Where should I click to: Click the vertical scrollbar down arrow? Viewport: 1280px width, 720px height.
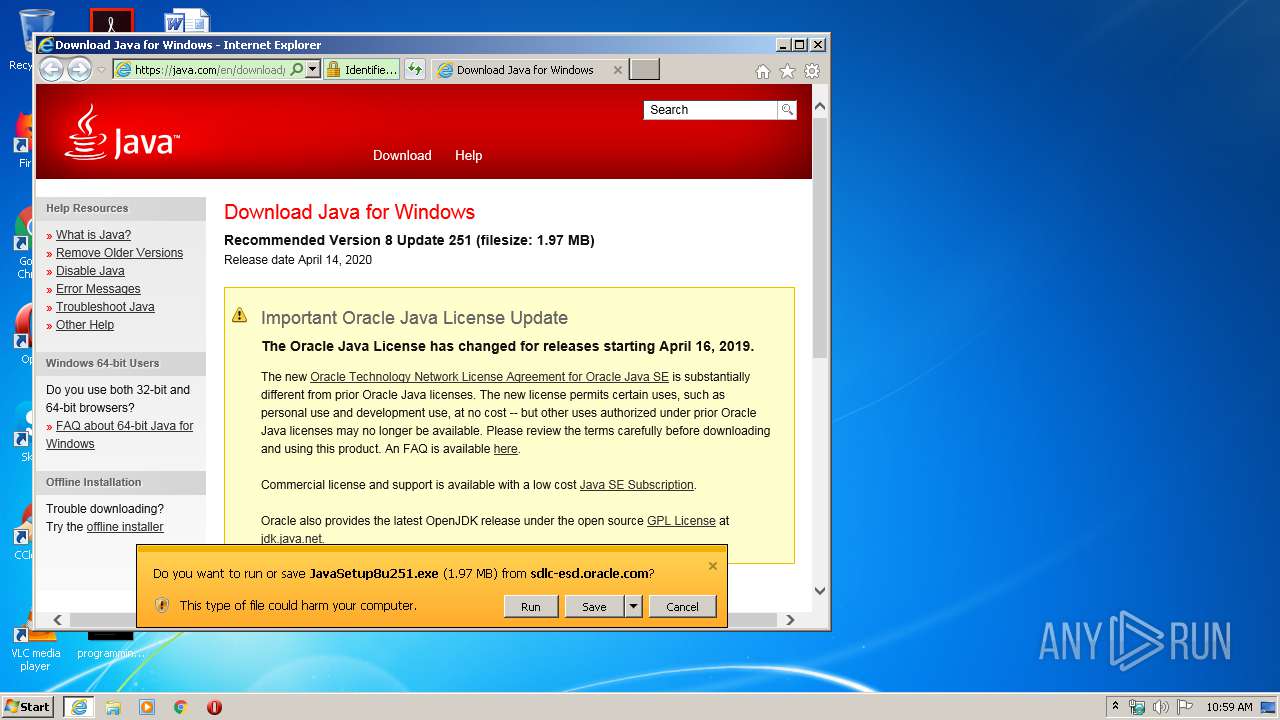click(x=820, y=590)
